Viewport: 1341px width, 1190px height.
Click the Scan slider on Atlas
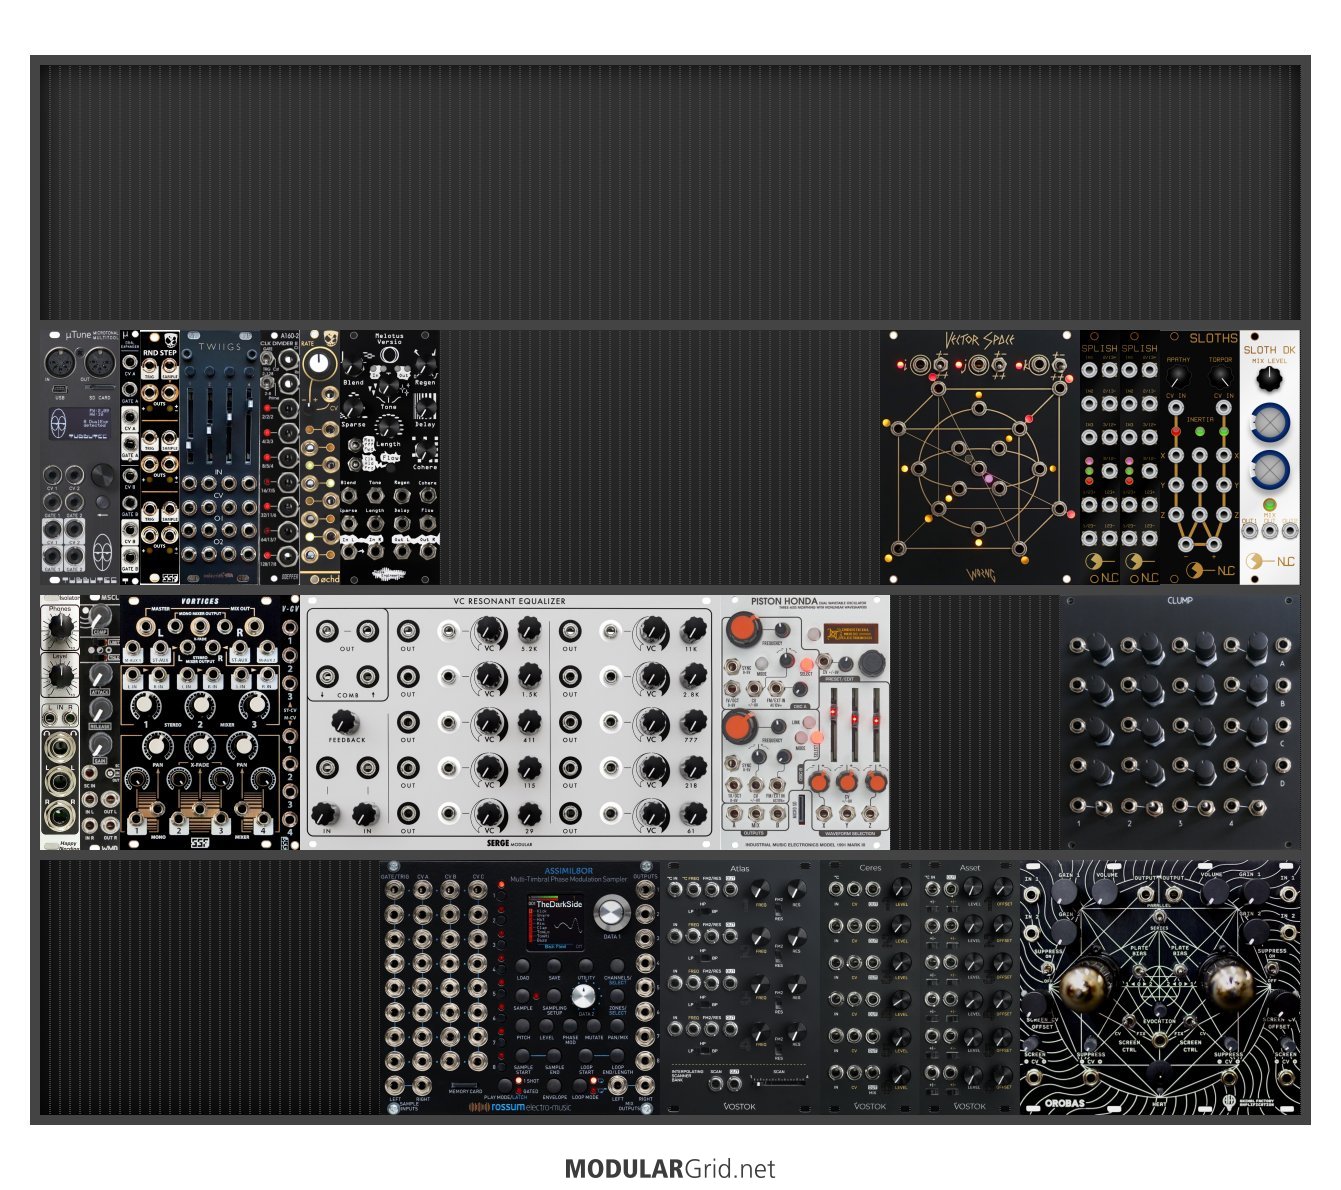click(778, 1082)
